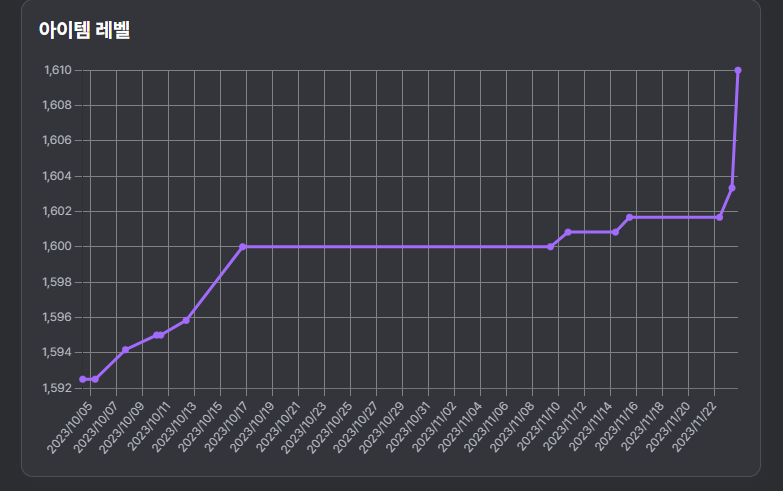
Task: Click the x-axis date 2023/11/02
Action: tap(433, 428)
